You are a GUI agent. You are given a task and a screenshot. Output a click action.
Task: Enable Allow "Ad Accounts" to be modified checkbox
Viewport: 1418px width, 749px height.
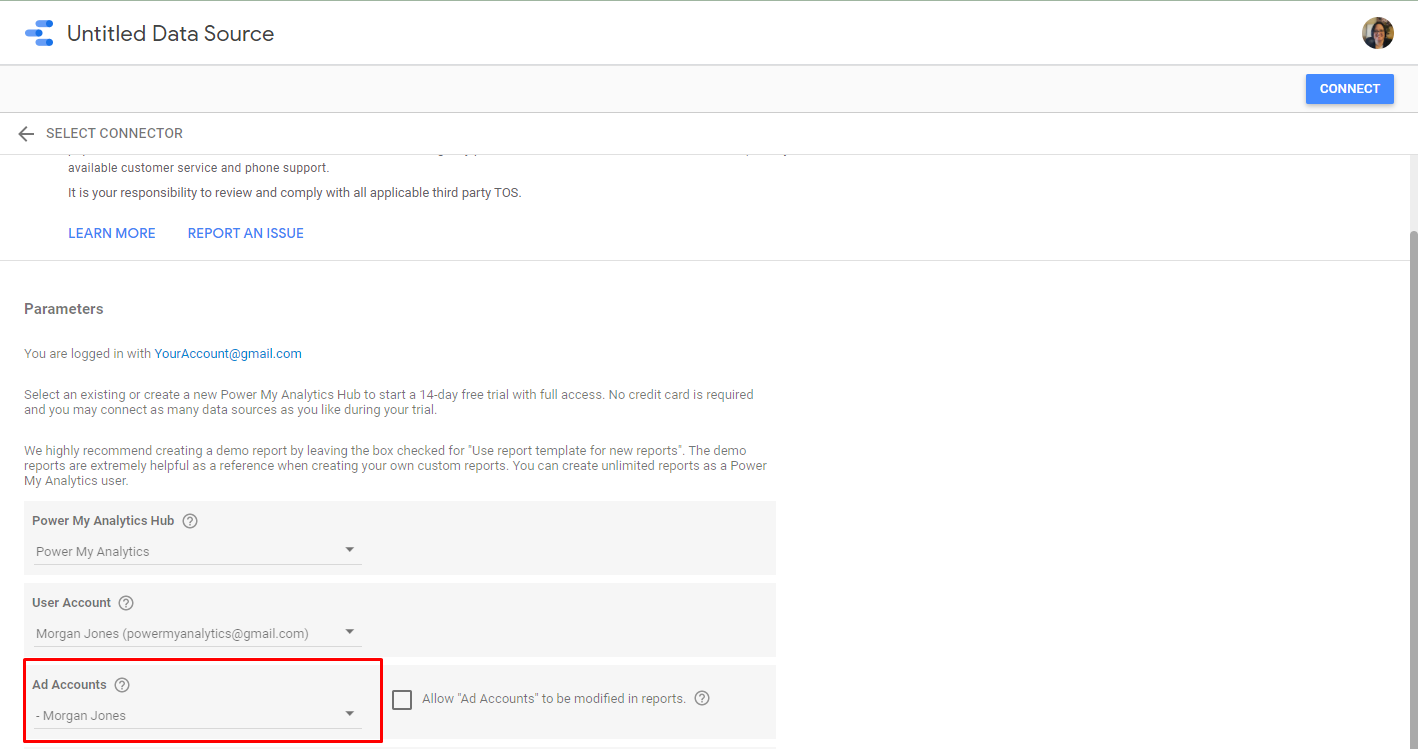402,700
